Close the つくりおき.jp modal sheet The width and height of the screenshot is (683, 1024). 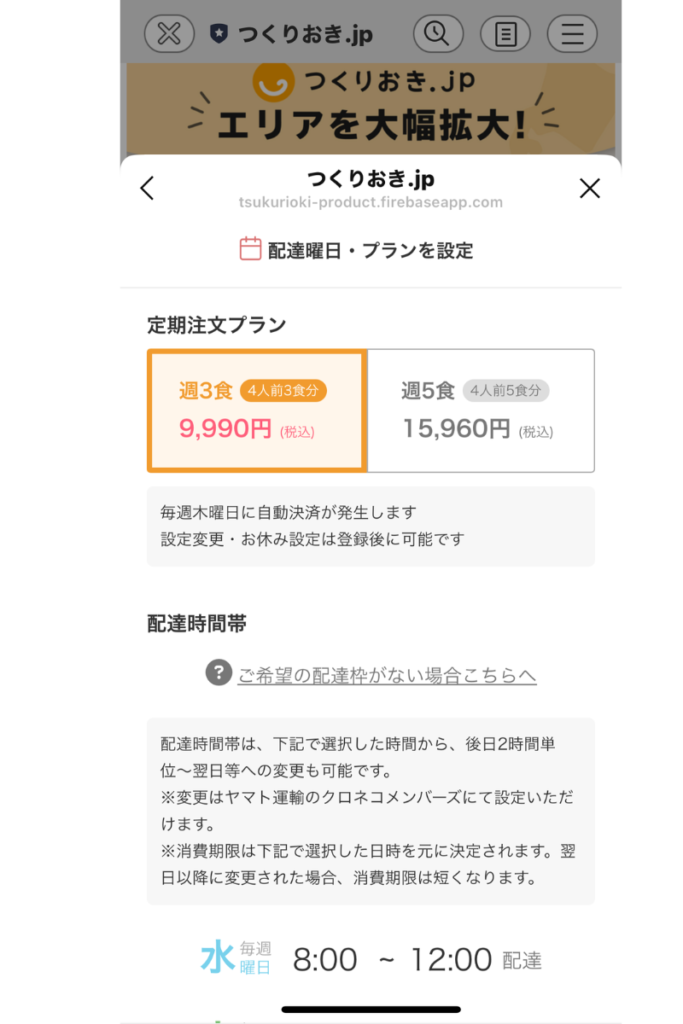coord(590,188)
